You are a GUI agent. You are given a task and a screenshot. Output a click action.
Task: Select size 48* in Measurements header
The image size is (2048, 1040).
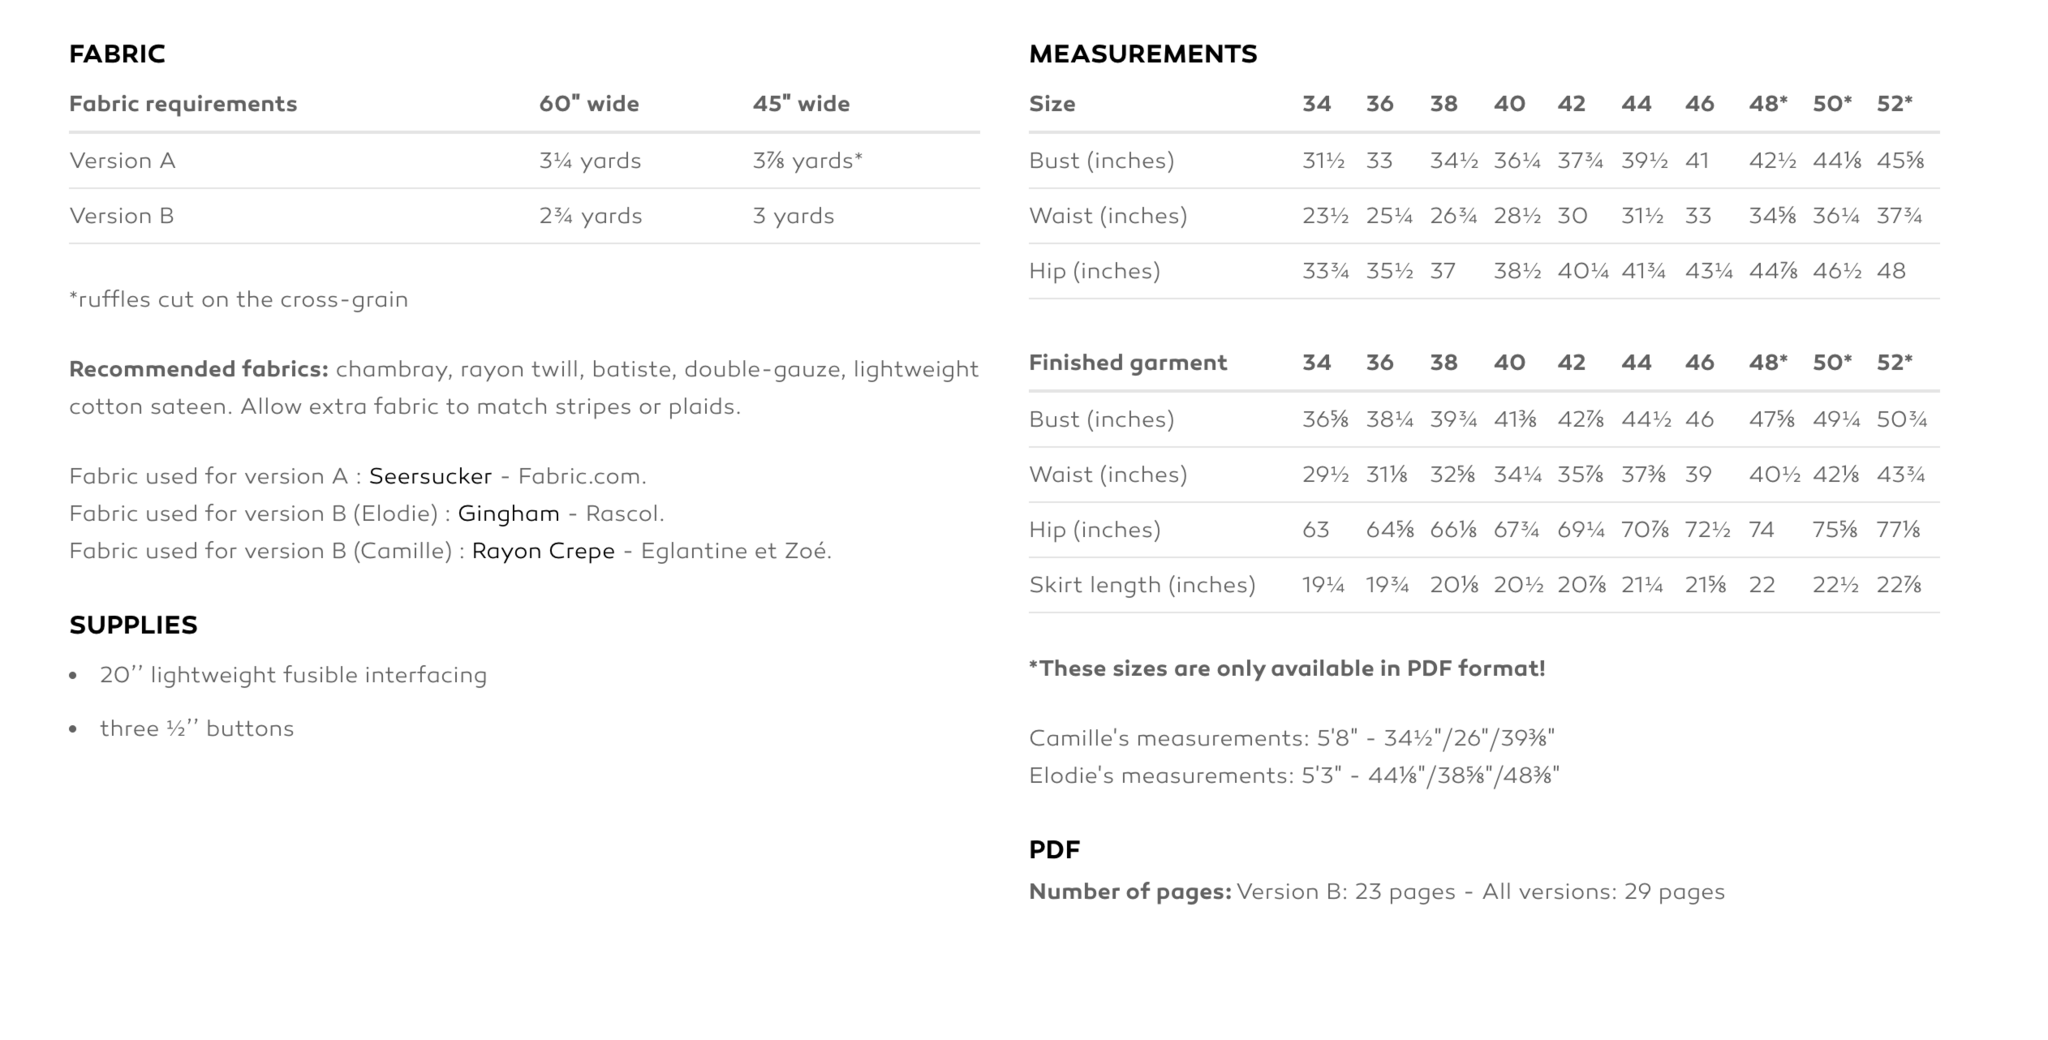click(x=1768, y=104)
